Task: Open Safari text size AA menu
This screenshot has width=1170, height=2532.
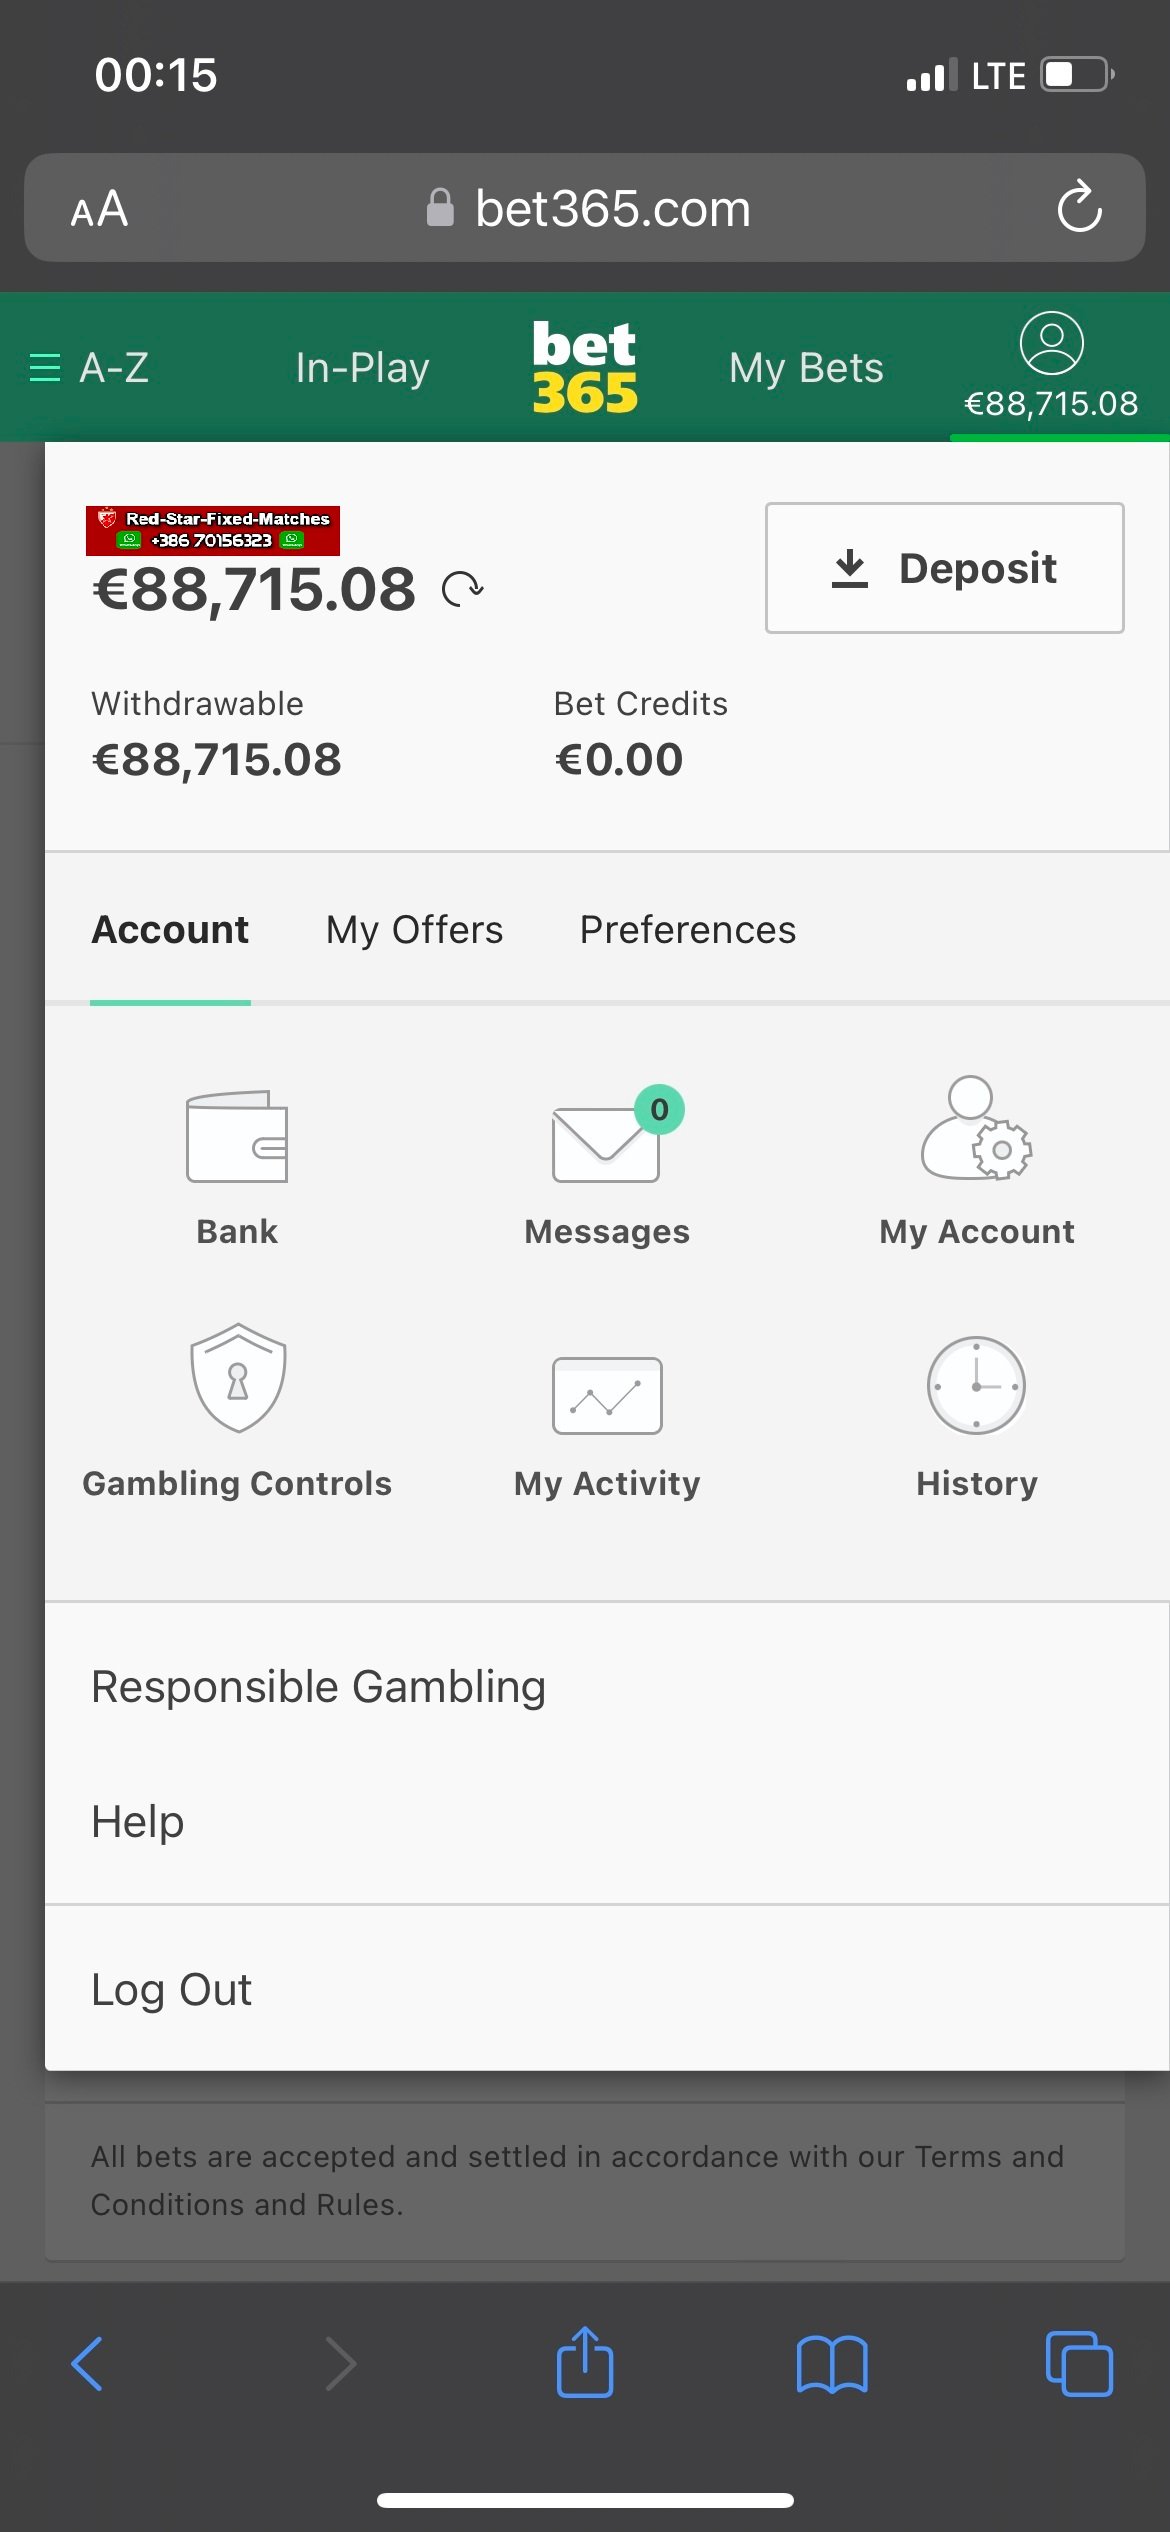Action: coord(99,209)
